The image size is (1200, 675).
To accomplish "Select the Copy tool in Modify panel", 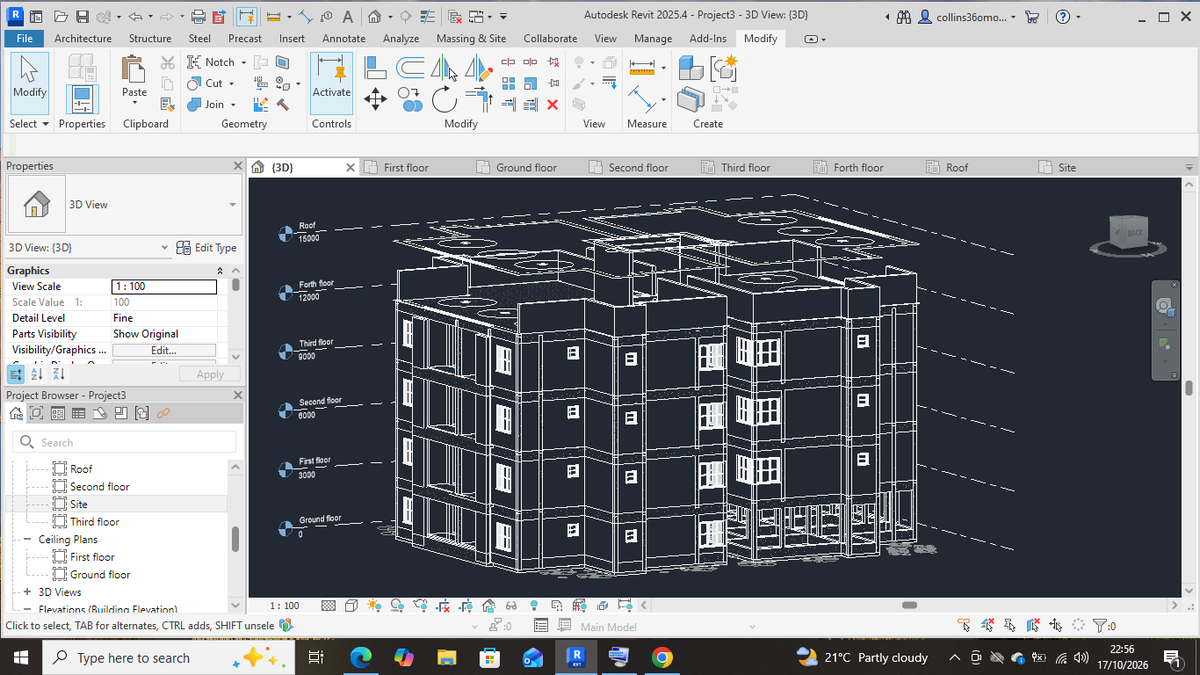I will tap(409, 98).
